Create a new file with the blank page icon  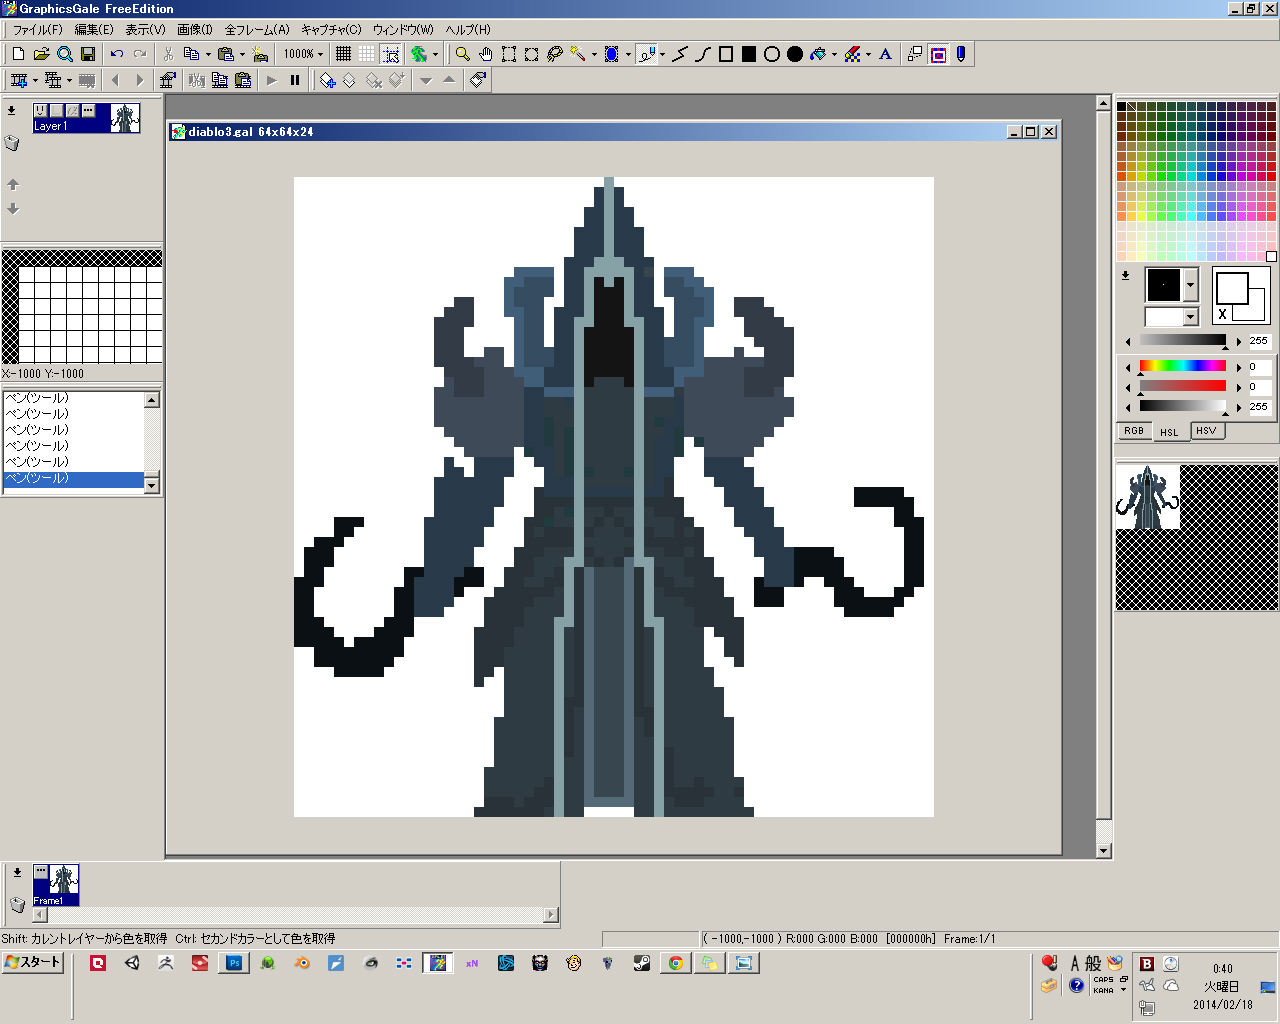click(18, 54)
